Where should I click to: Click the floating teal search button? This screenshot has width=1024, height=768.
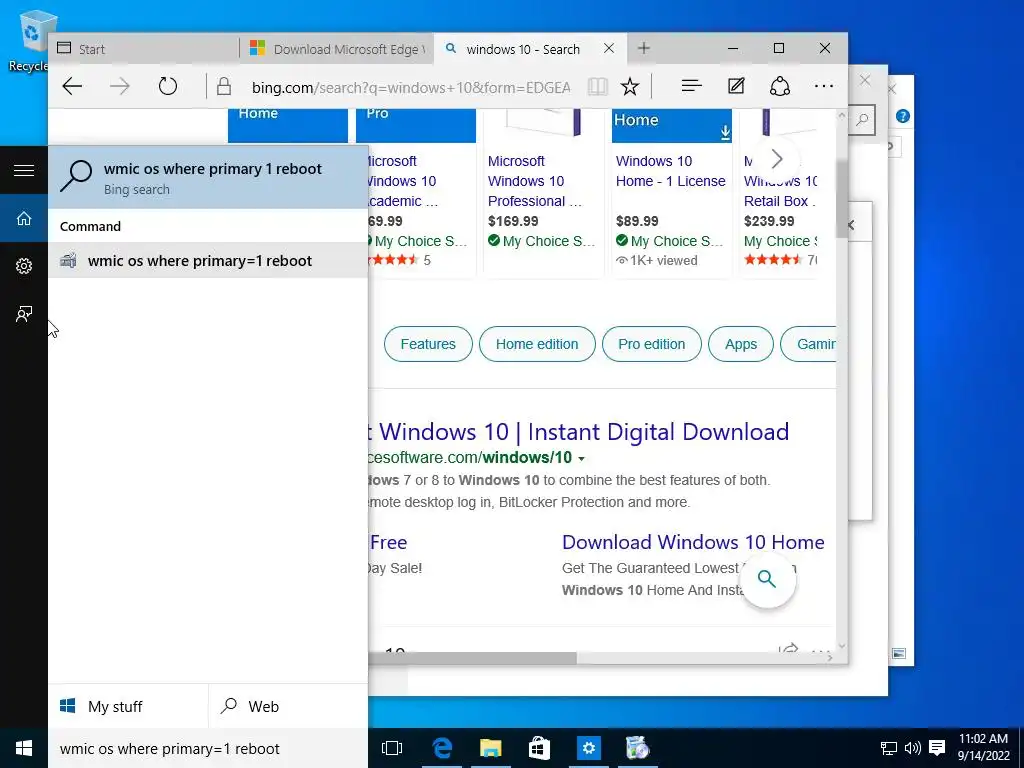coord(767,579)
